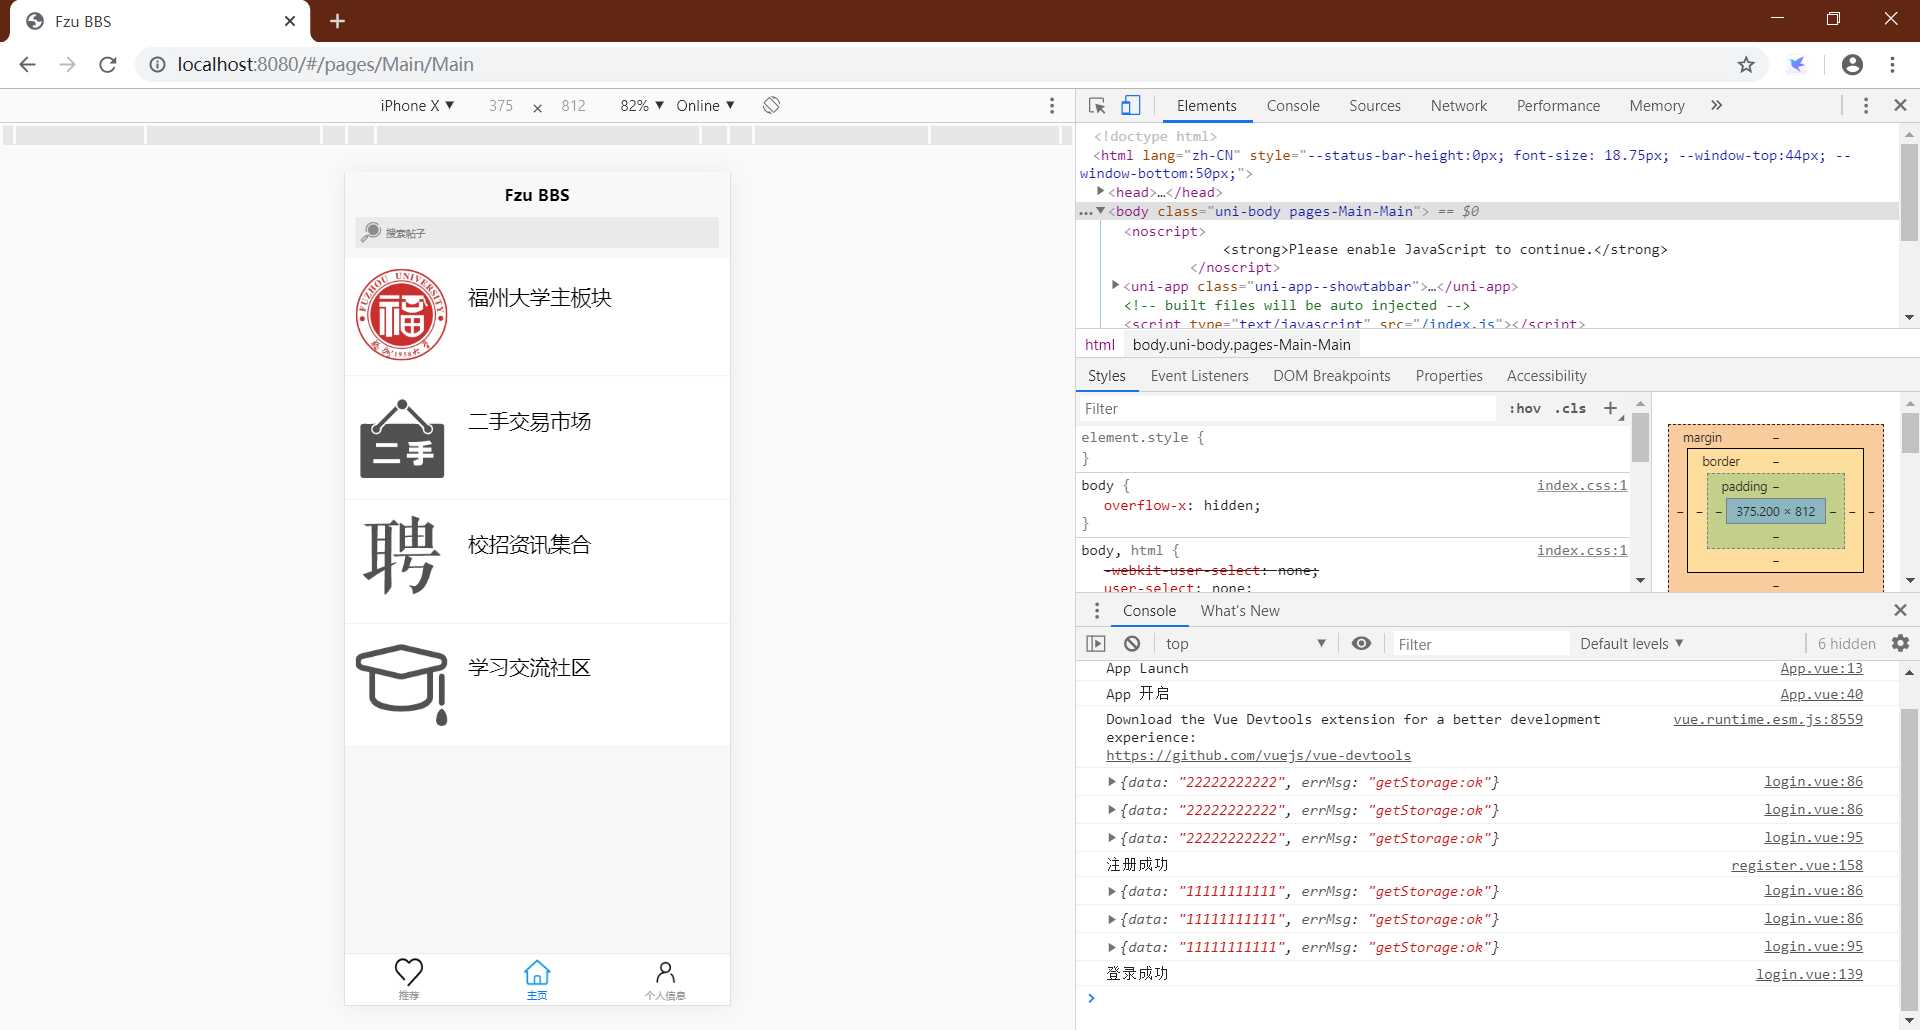This screenshot has width=1920, height=1030.
Task: Switch to the Performance tab
Action: coord(1558,105)
